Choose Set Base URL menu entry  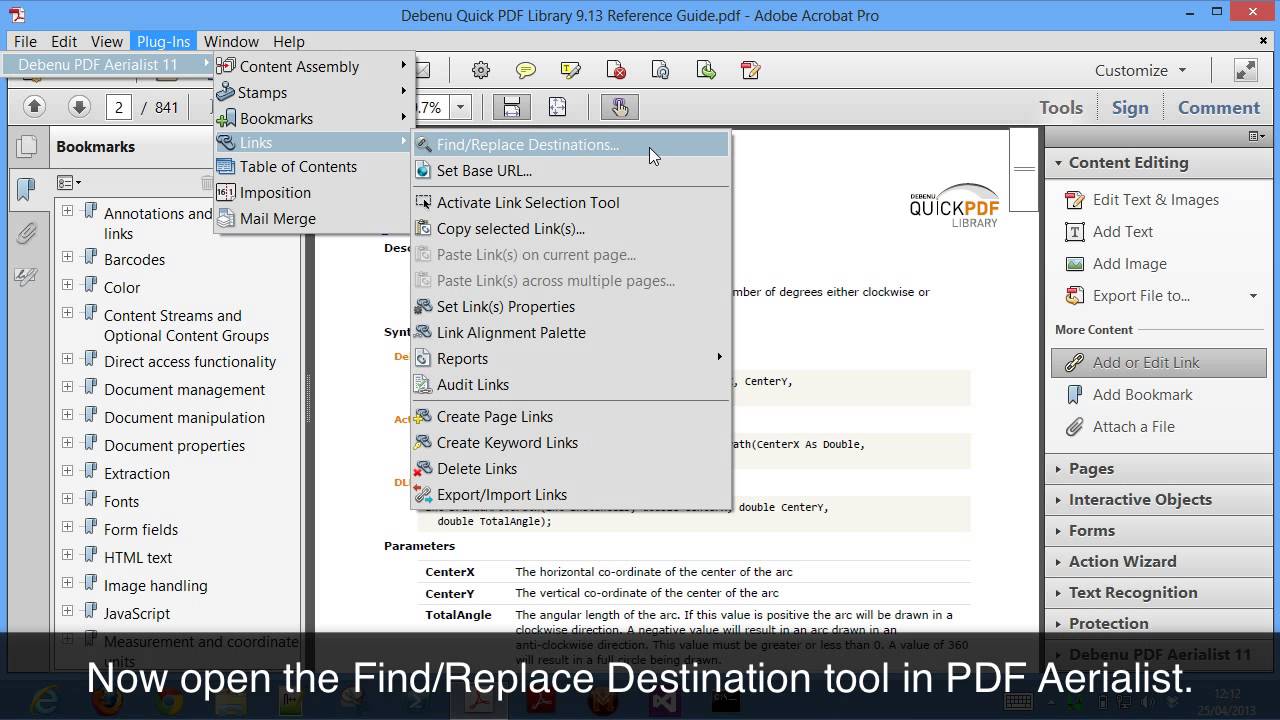pos(571,170)
